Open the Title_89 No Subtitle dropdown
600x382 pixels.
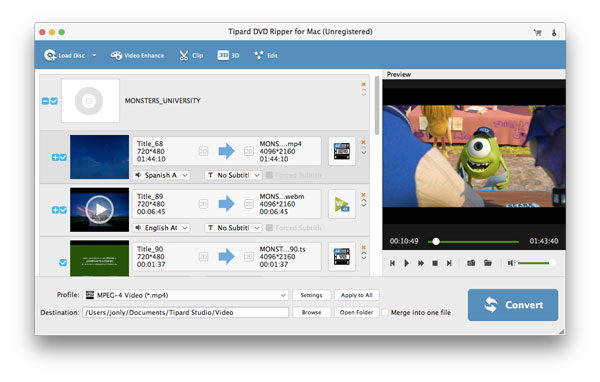point(233,228)
